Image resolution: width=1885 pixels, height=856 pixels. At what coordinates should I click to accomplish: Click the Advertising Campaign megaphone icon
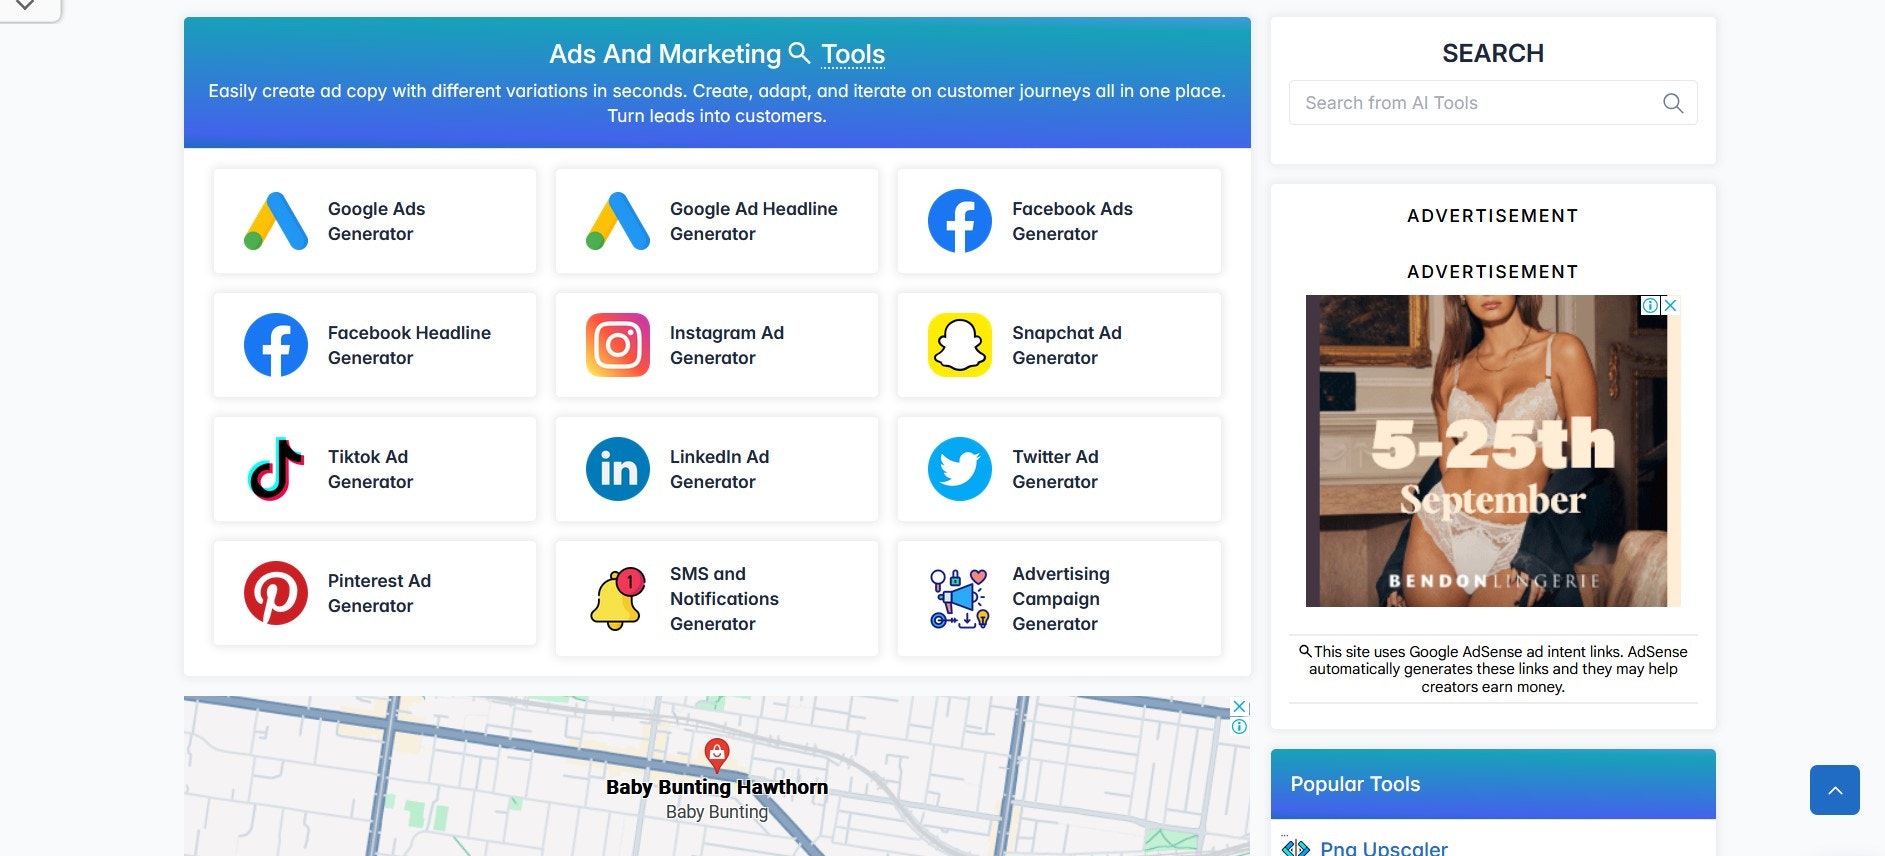pyautogui.click(x=959, y=599)
